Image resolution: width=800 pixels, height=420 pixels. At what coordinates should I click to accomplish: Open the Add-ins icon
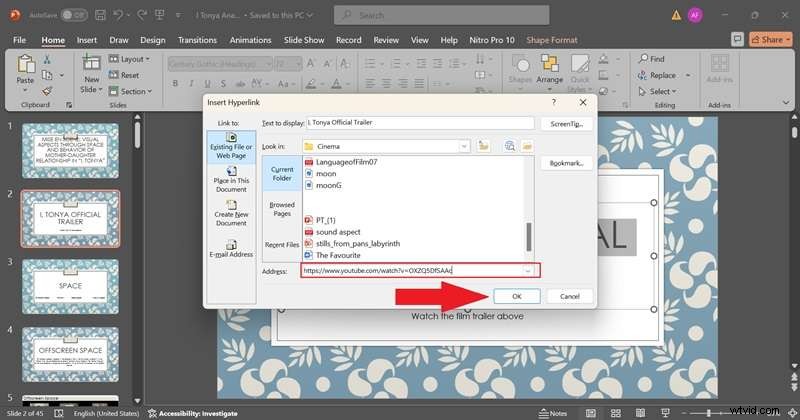[720, 63]
